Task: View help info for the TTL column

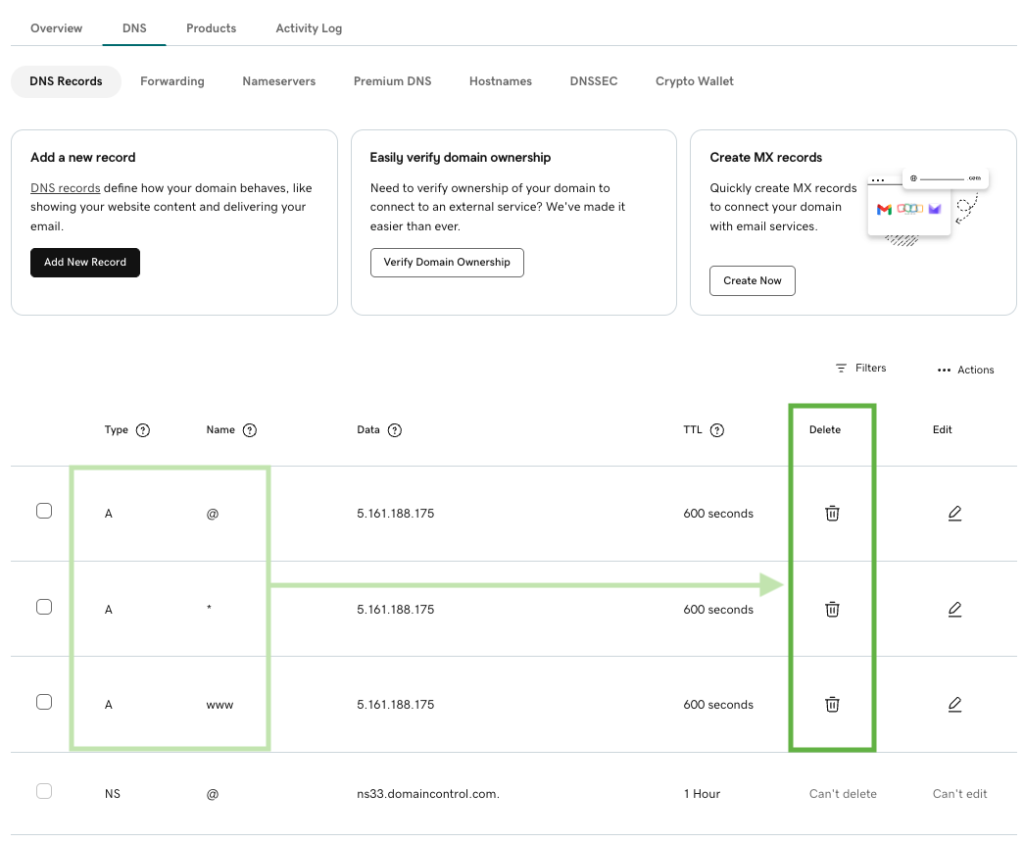Action: pos(717,429)
